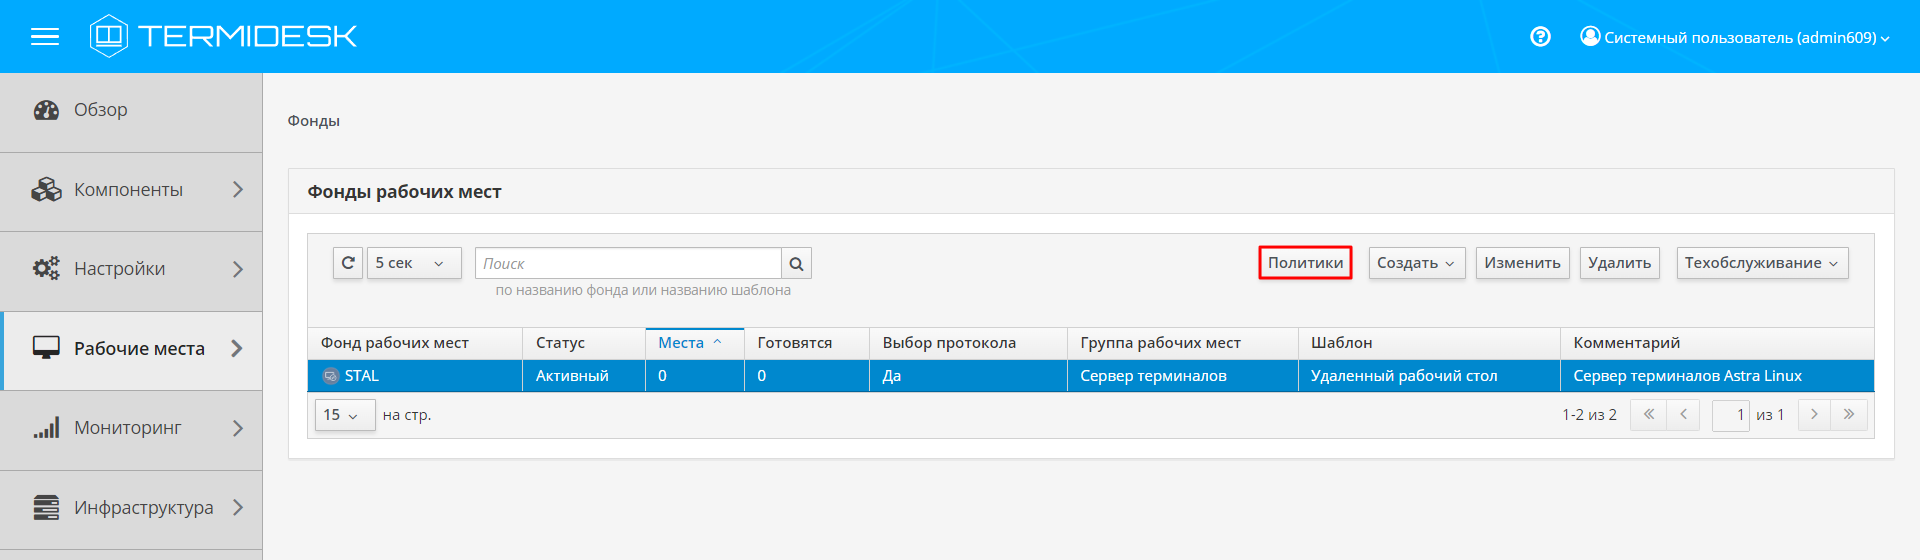
Task: Change rows per page dropdown
Action: 343,415
